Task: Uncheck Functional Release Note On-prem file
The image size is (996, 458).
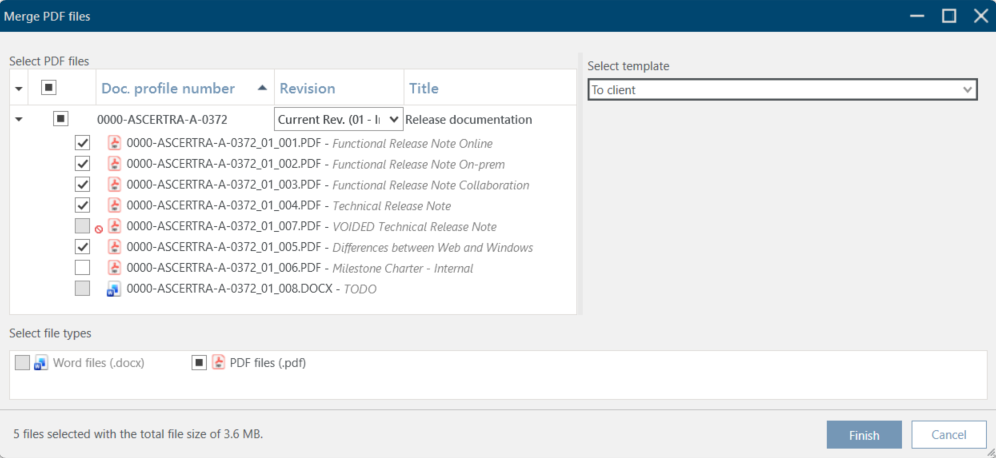Action: 83,164
